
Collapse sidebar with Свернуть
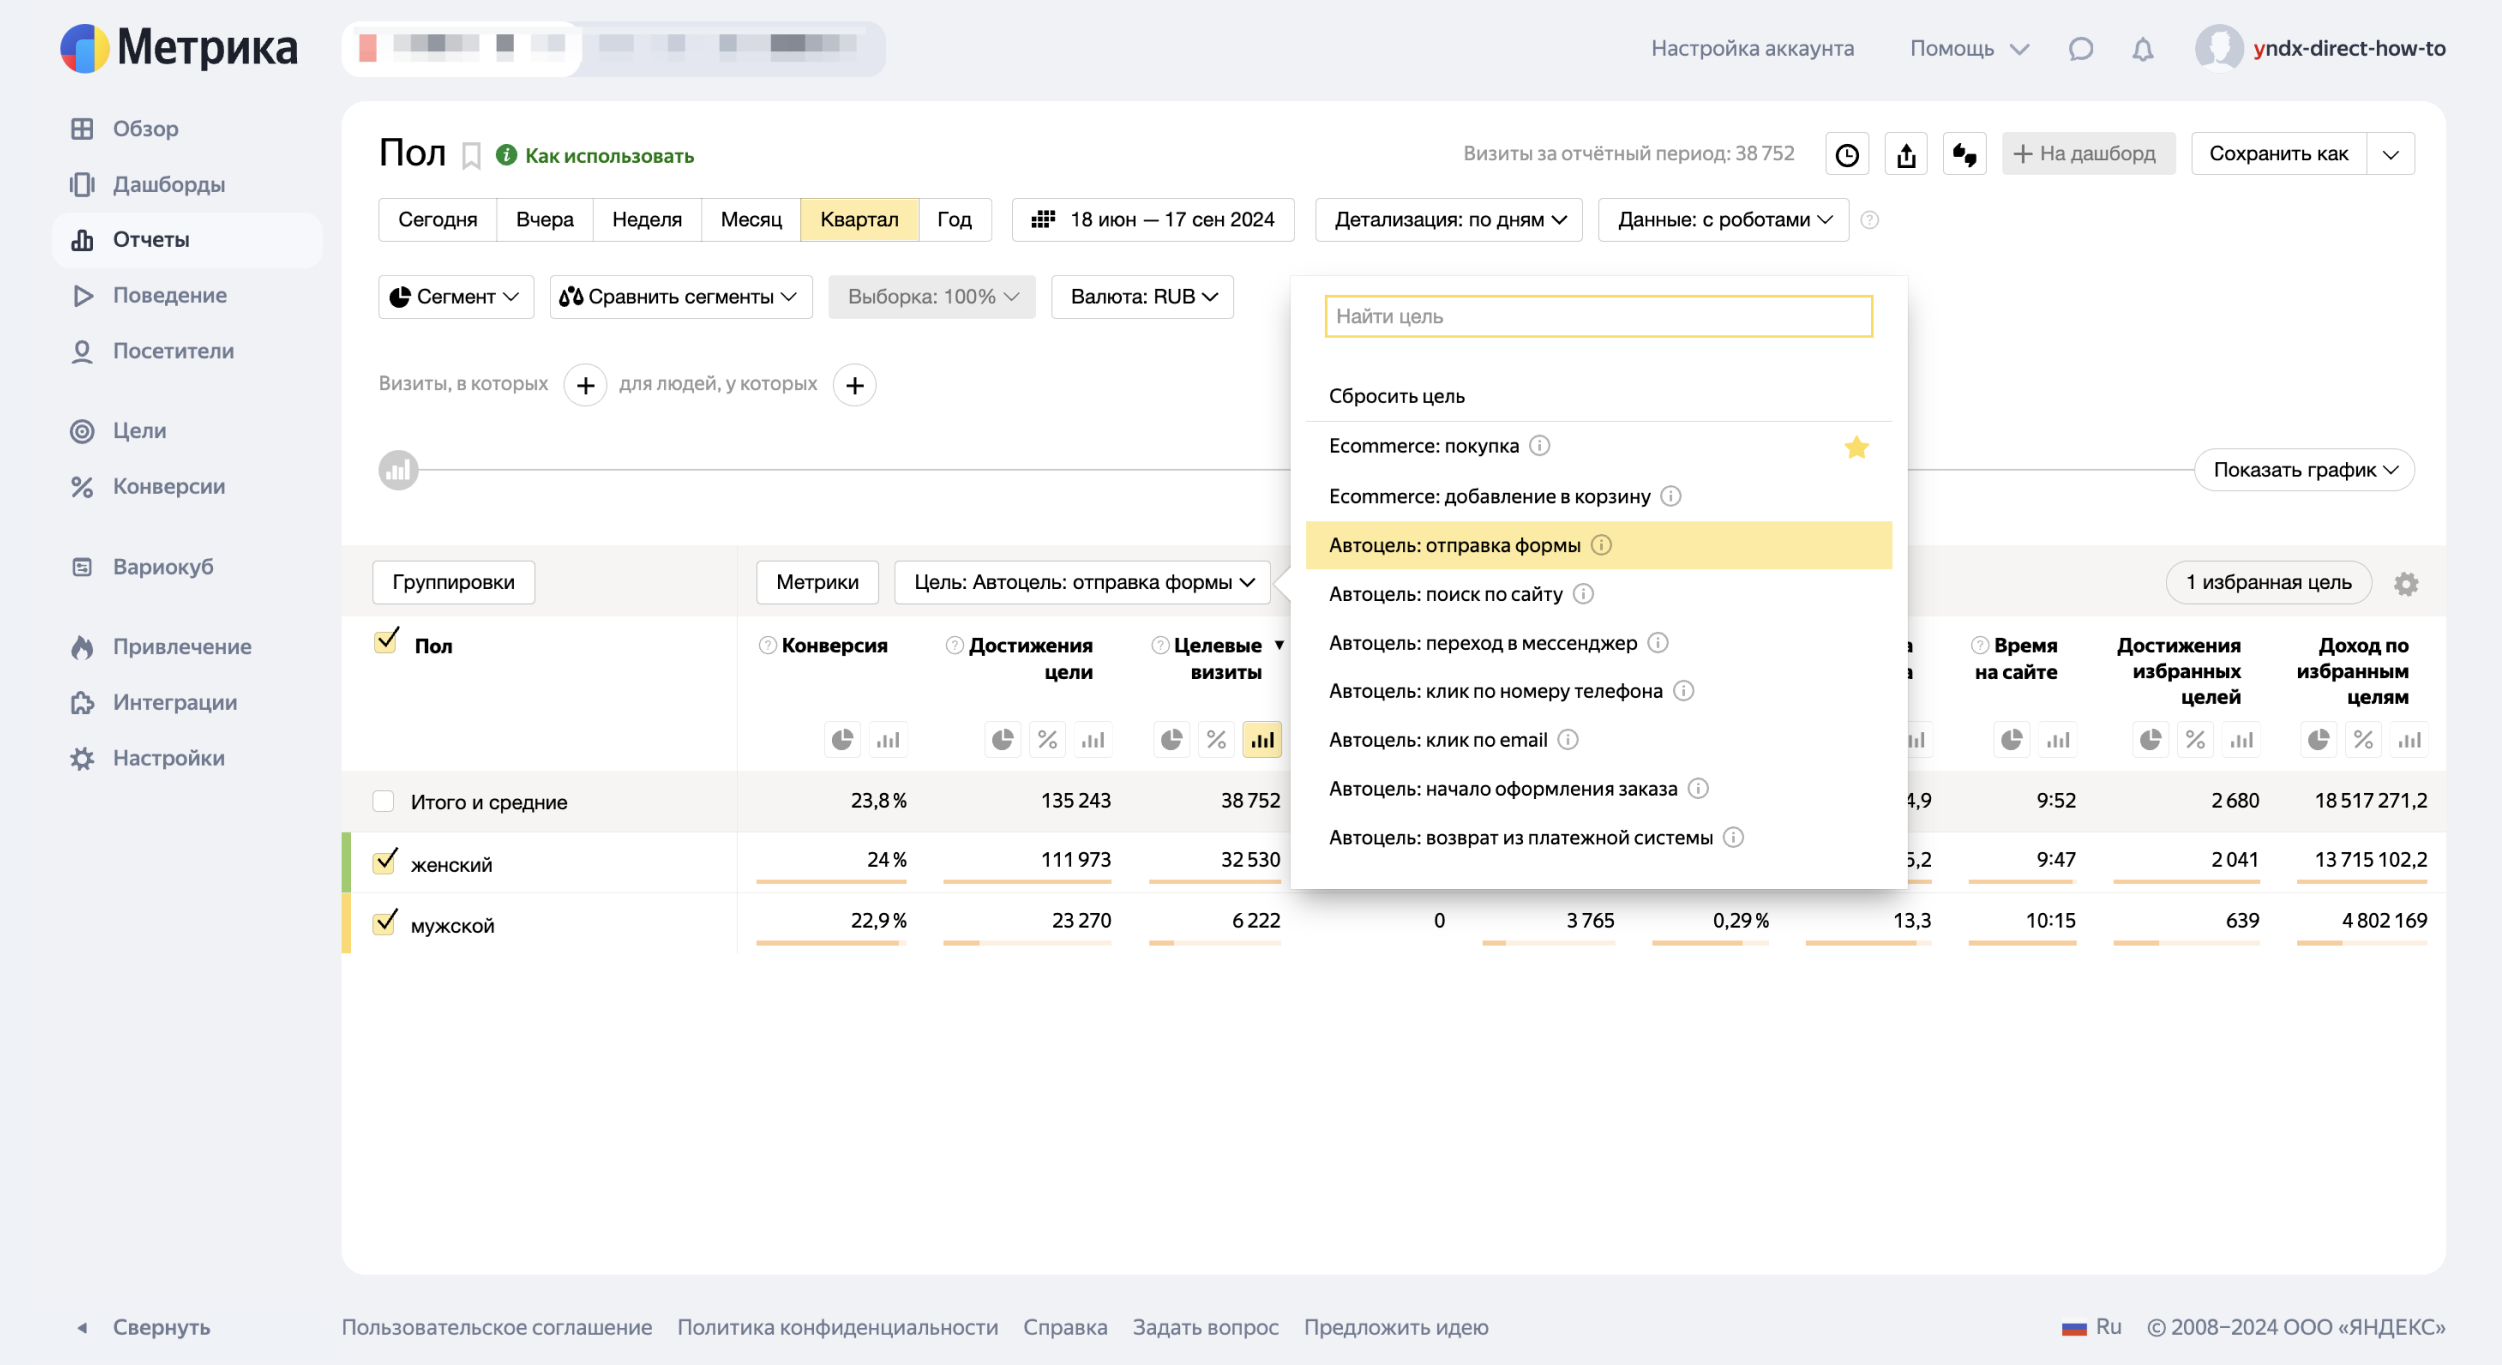tap(143, 1328)
